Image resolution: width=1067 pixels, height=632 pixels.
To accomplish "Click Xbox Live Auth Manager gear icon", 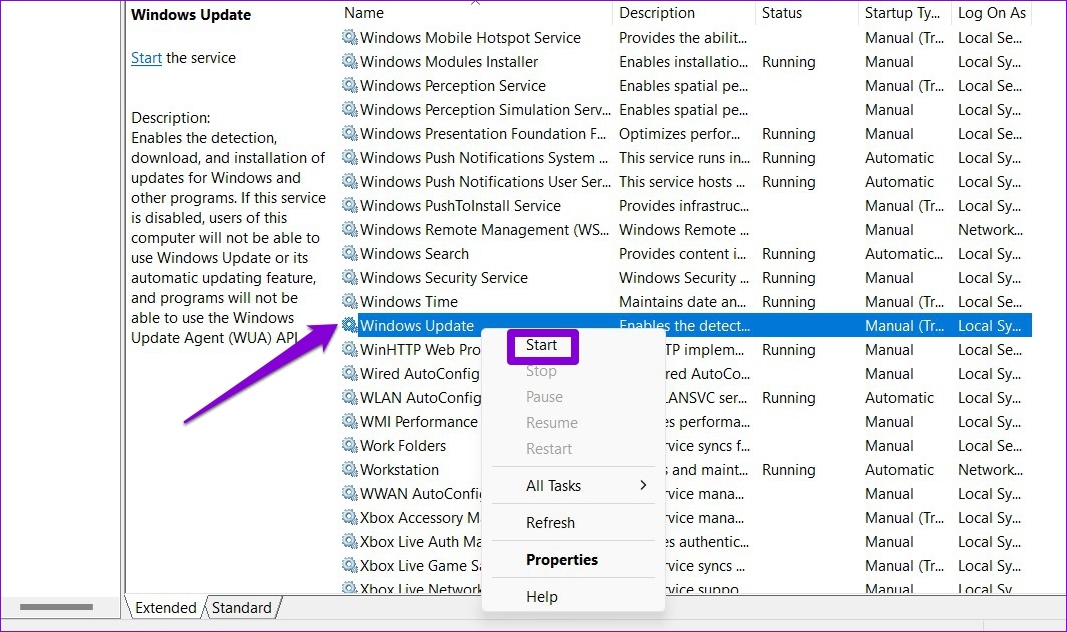I will tap(350, 542).
